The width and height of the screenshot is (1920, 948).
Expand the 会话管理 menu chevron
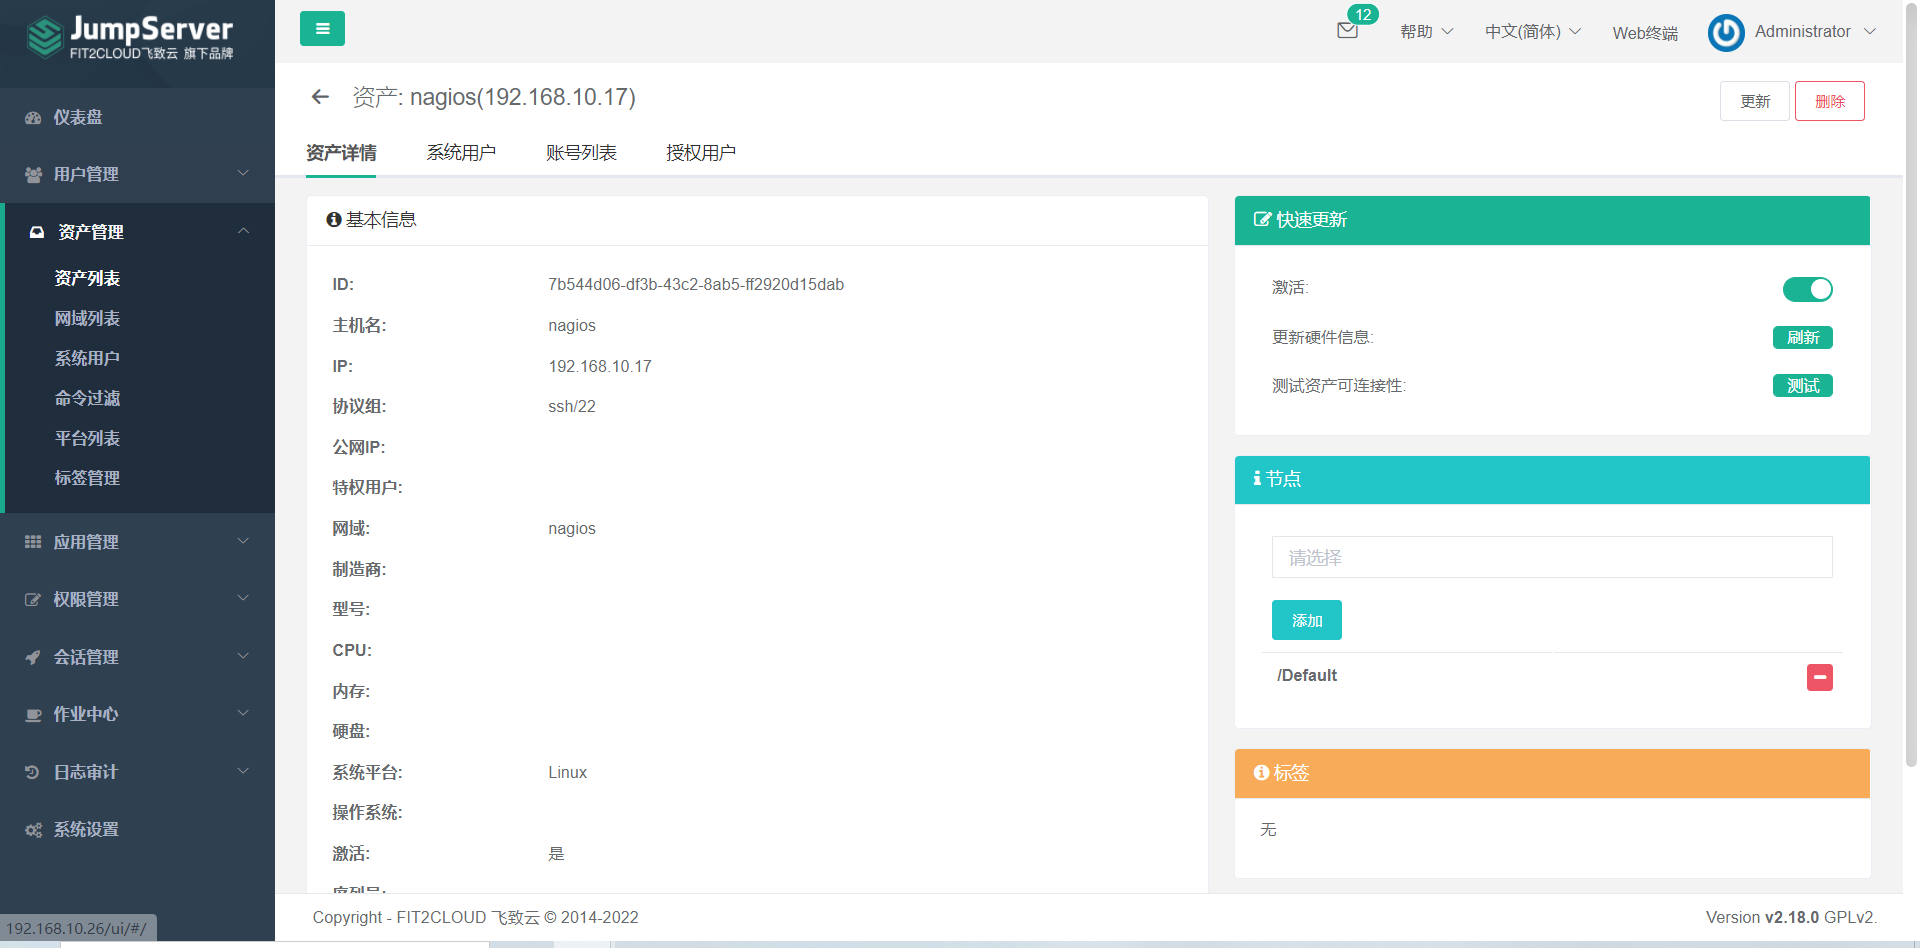pyautogui.click(x=243, y=656)
